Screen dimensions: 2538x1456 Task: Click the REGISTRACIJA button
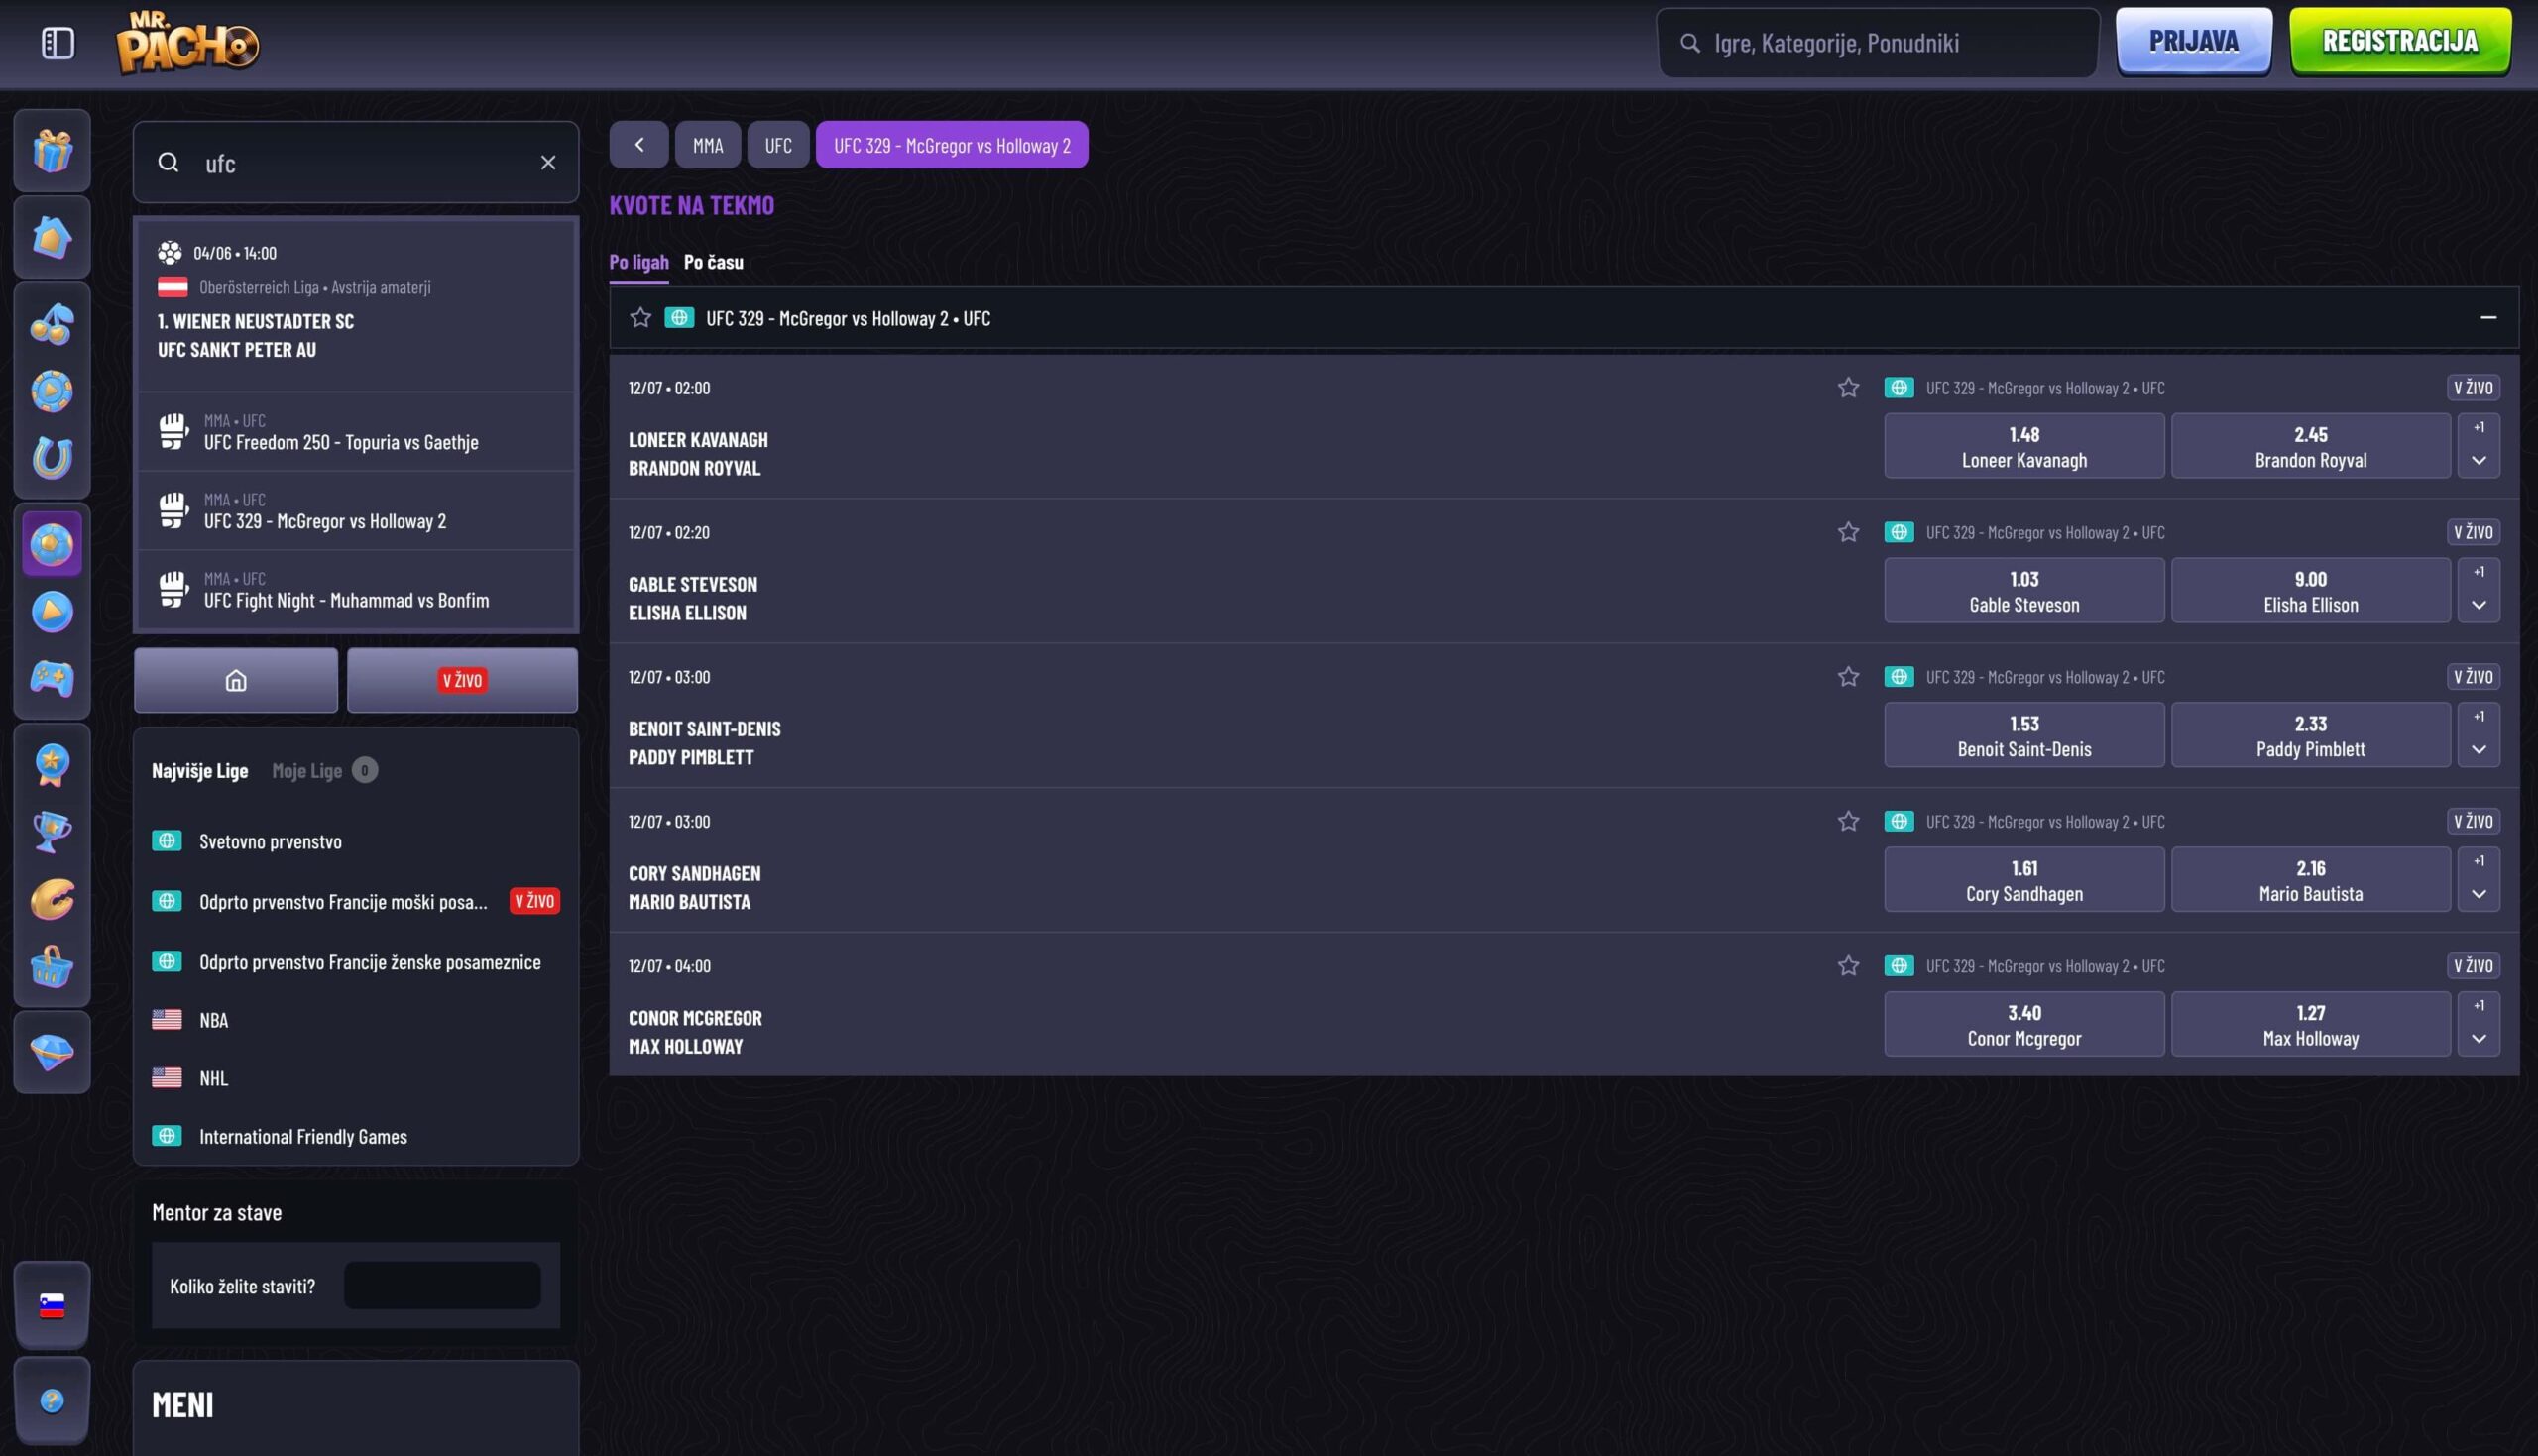[2400, 41]
